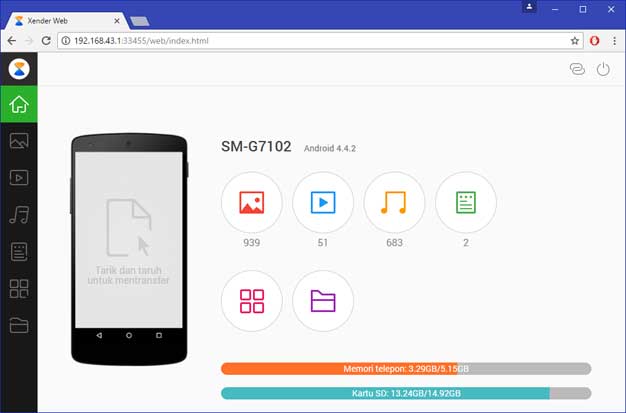Open a new browser tab

click(x=140, y=21)
